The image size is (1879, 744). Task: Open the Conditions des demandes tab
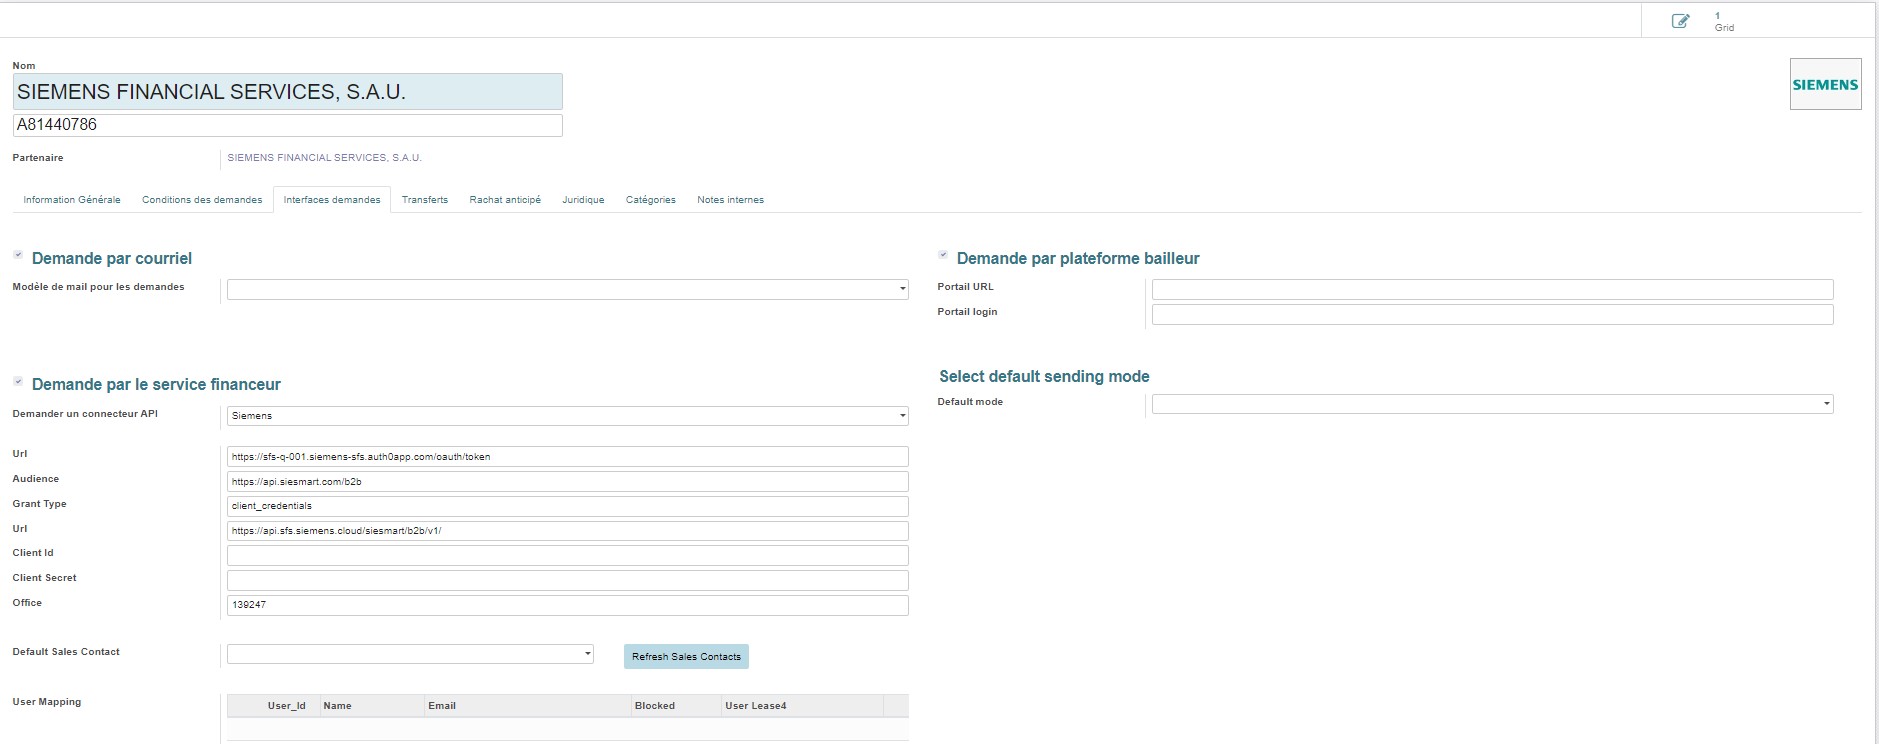pyautogui.click(x=202, y=200)
